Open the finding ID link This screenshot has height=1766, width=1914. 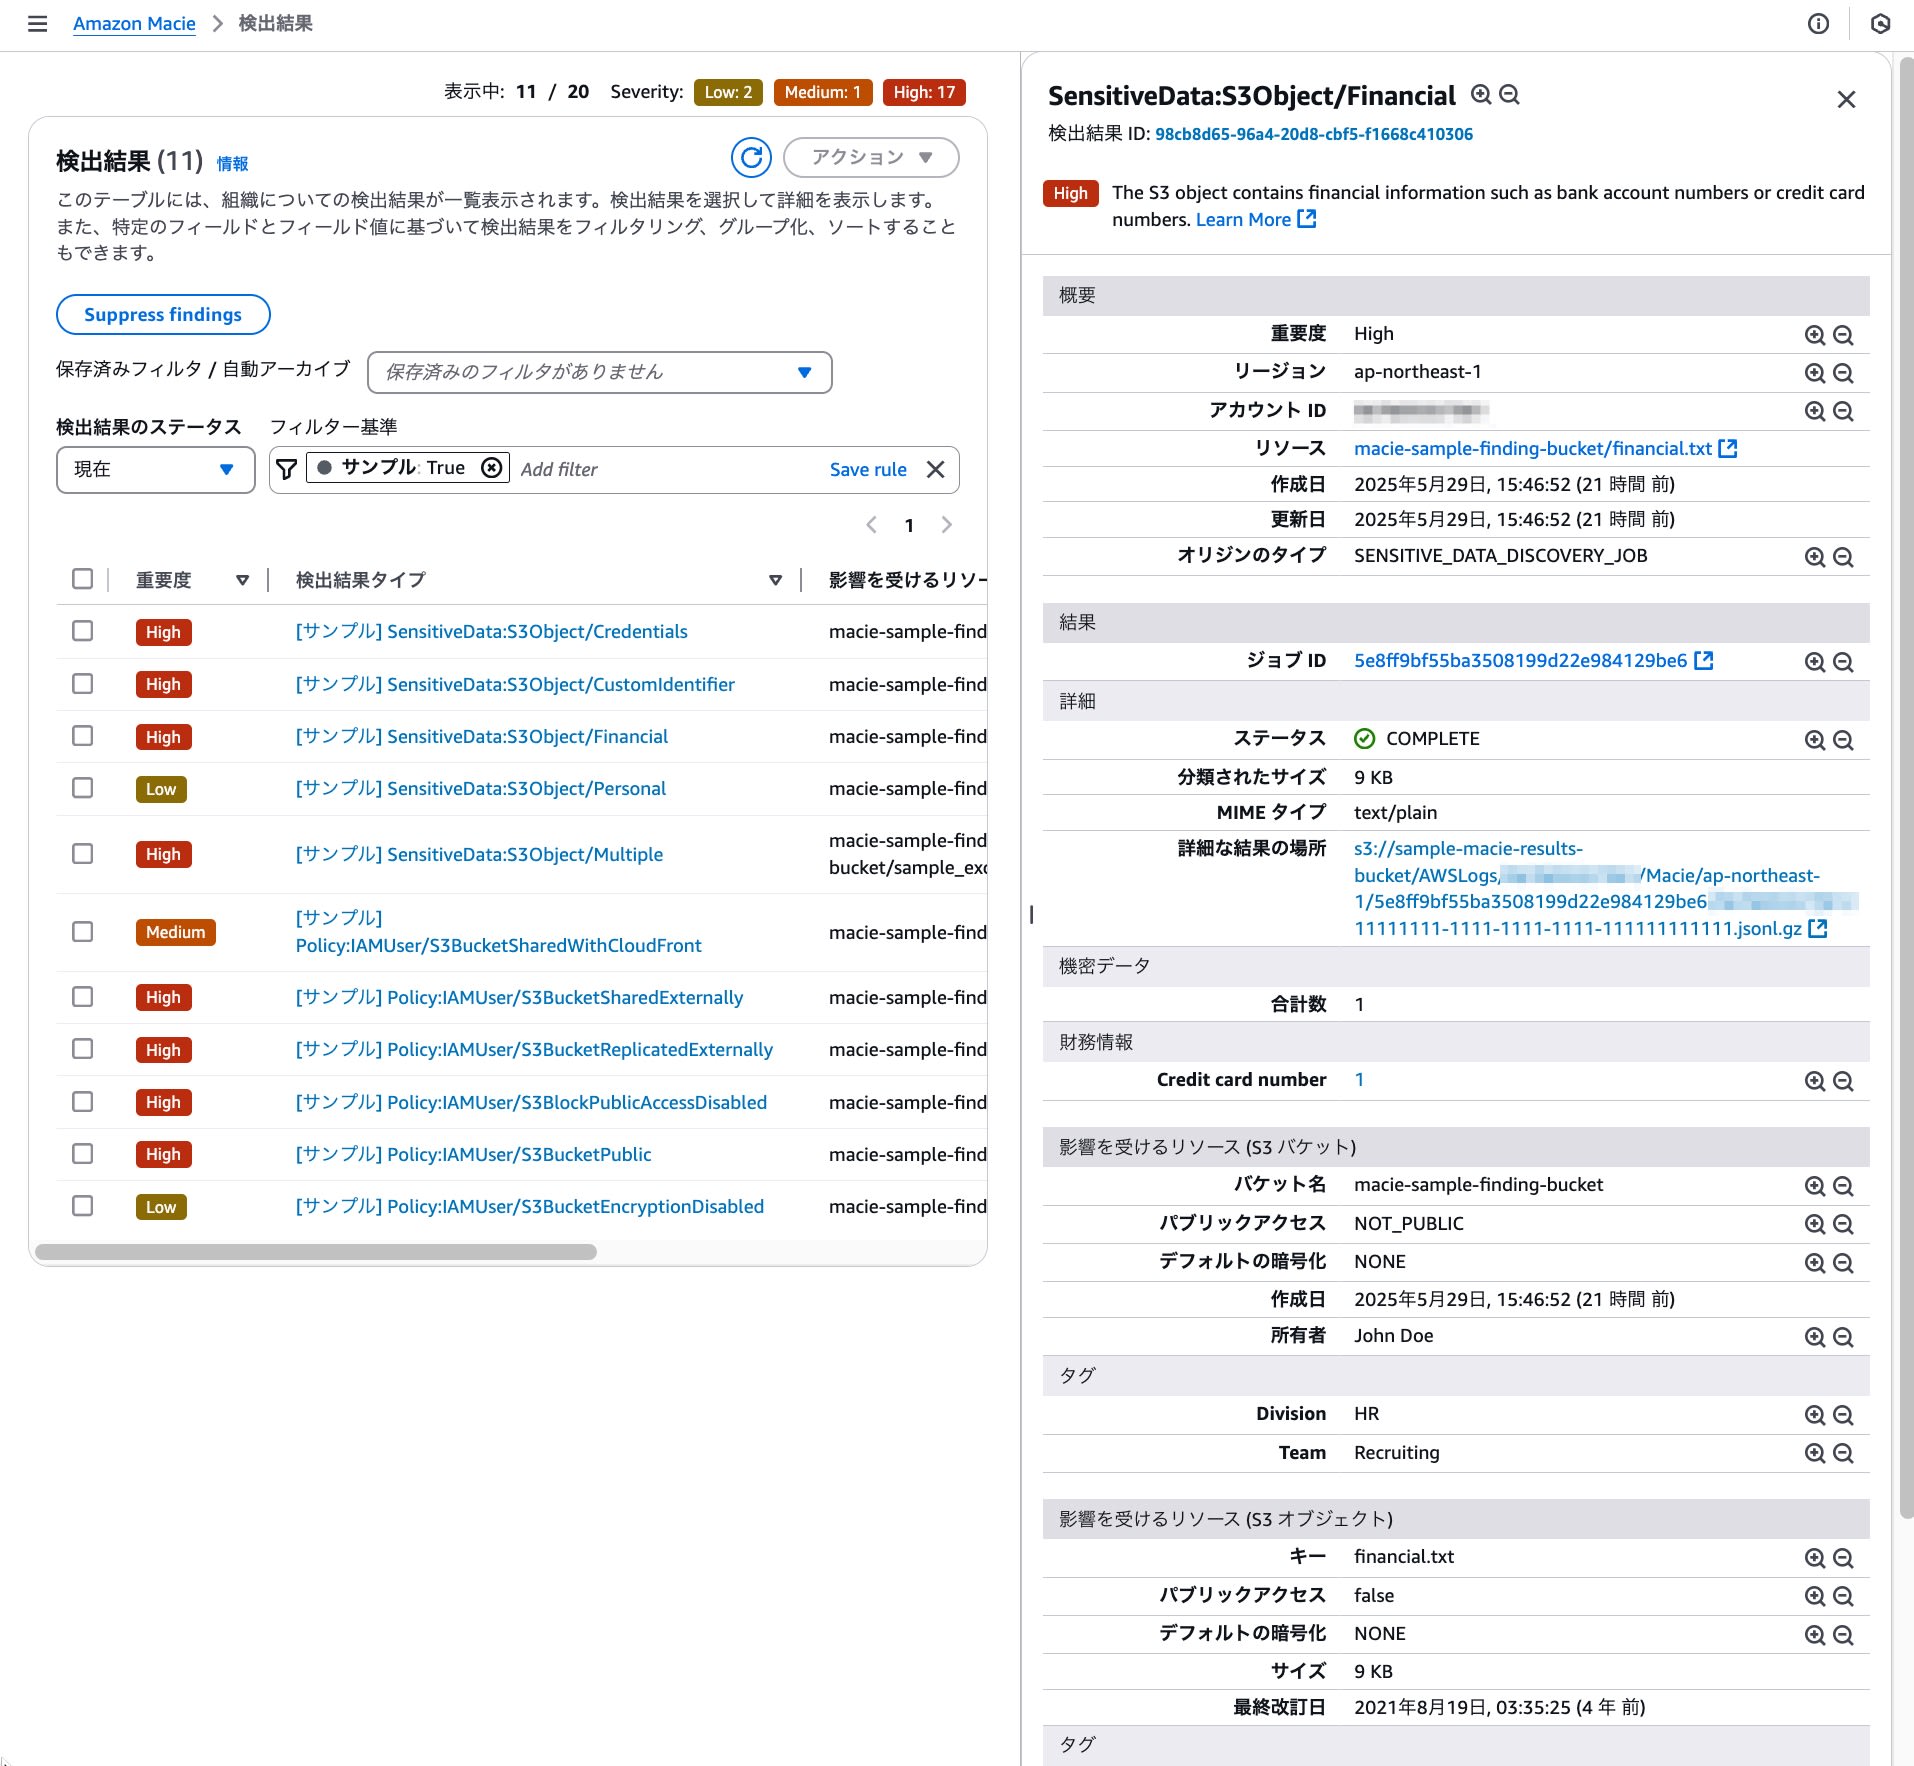click(1313, 134)
